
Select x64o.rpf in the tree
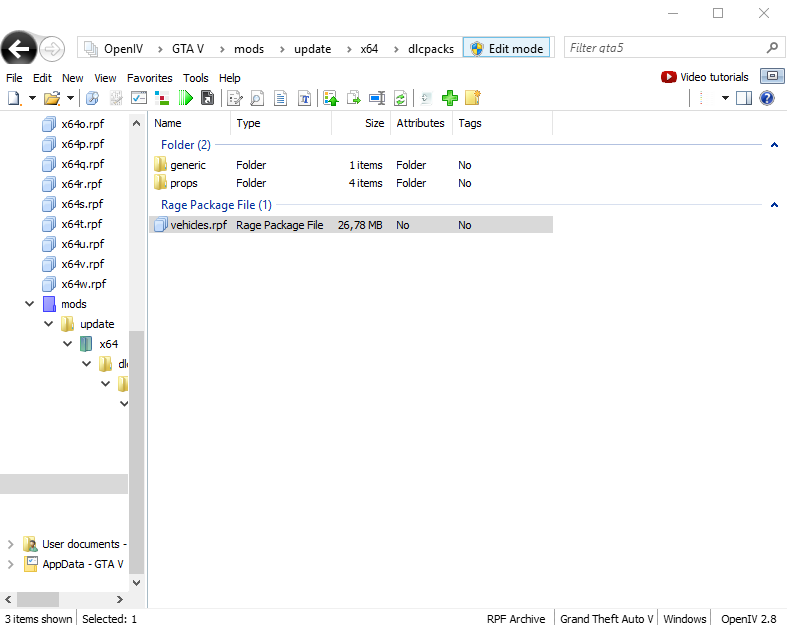coord(83,124)
